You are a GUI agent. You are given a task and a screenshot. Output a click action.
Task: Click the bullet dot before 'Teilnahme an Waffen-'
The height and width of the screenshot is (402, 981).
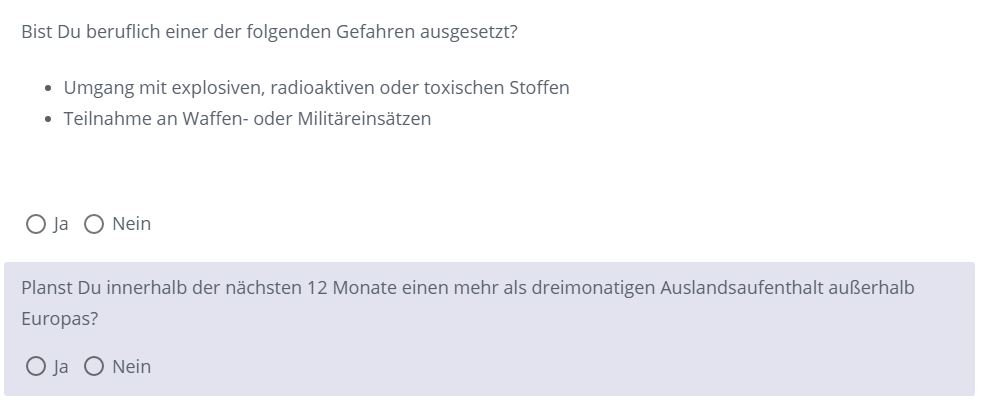point(49,119)
